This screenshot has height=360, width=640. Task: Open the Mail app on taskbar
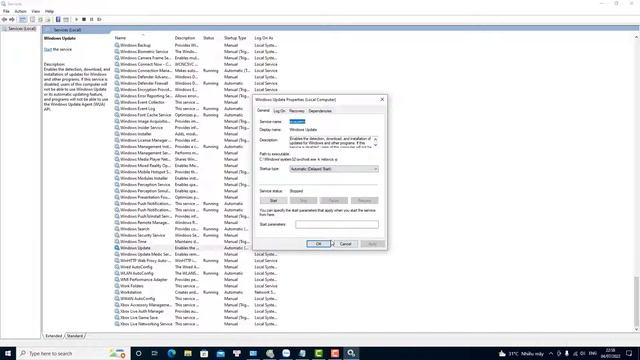220,353
